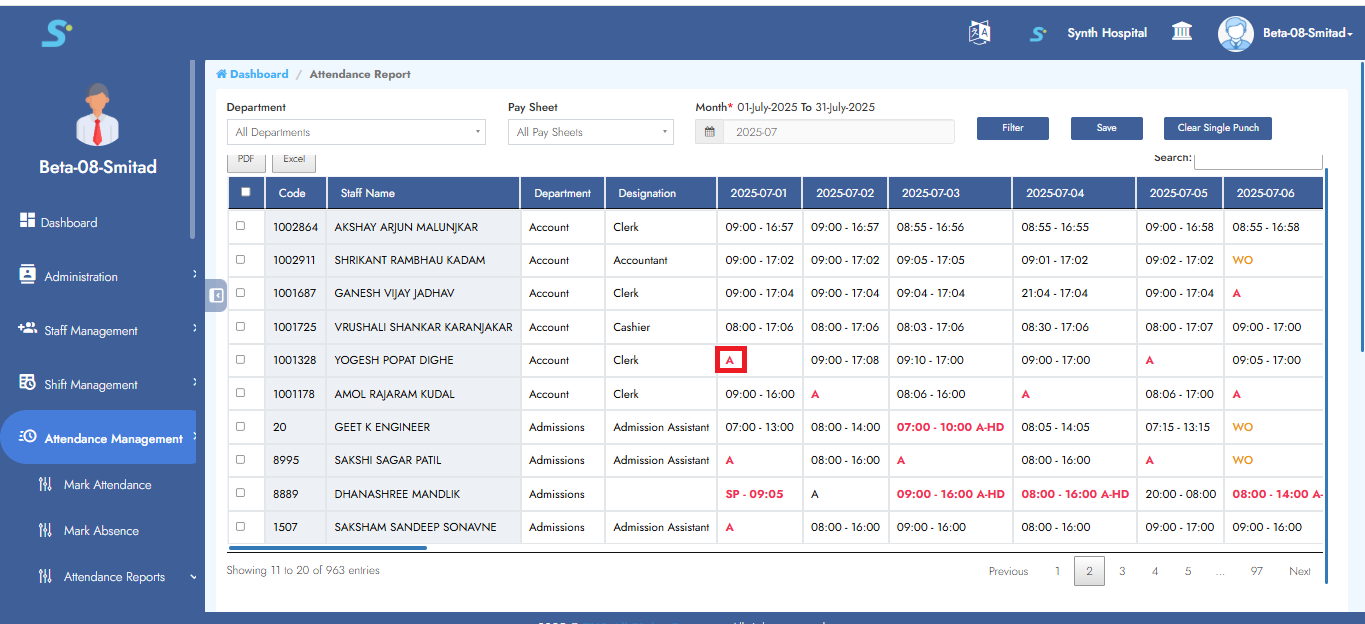Click the bank building icon in header

click(x=1182, y=33)
